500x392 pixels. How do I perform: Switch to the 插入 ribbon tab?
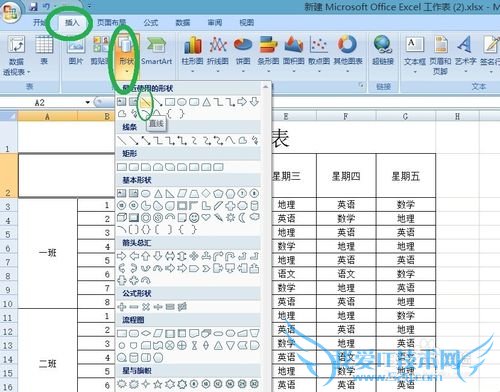pos(72,22)
